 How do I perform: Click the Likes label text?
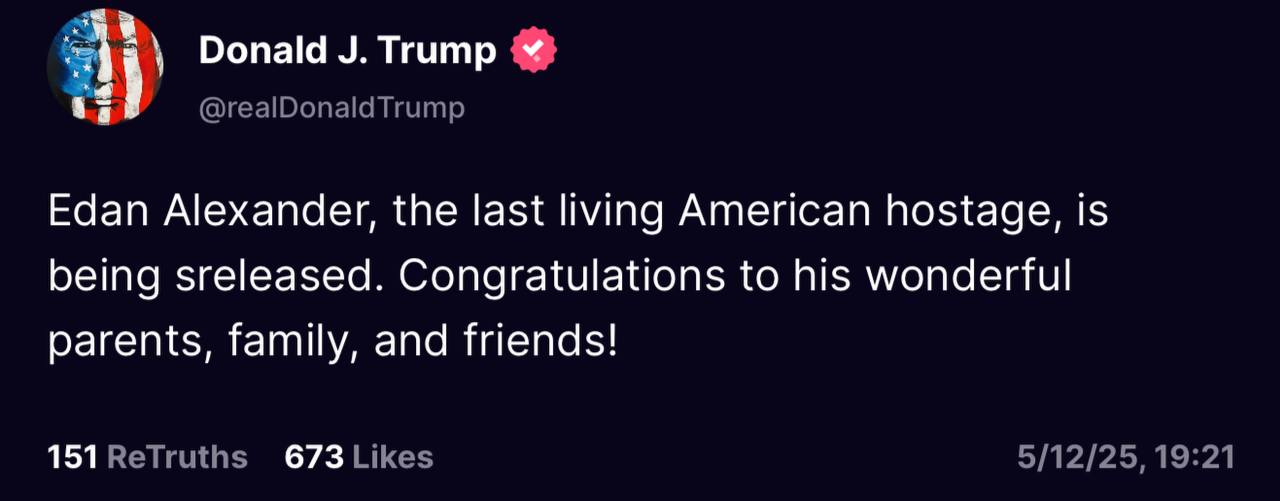393,457
